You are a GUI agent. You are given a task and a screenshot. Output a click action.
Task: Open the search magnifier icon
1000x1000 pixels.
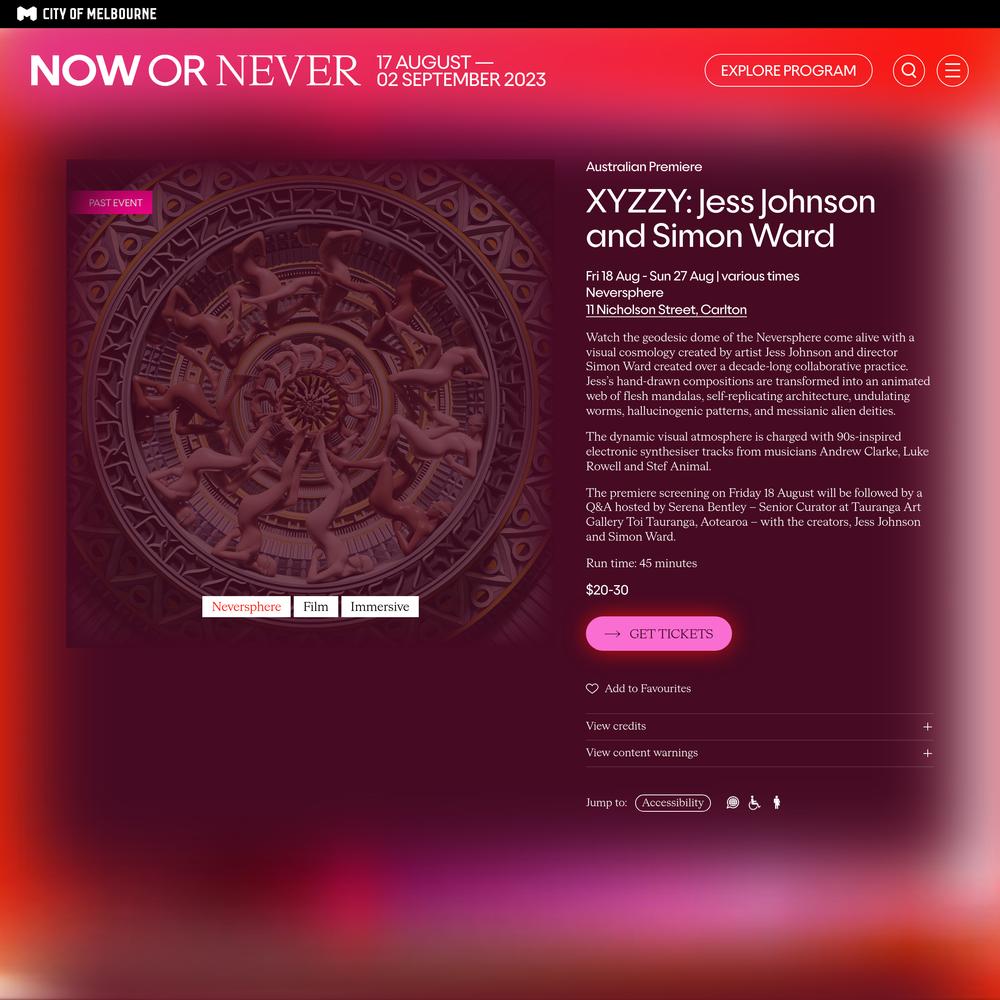[x=908, y=70]
